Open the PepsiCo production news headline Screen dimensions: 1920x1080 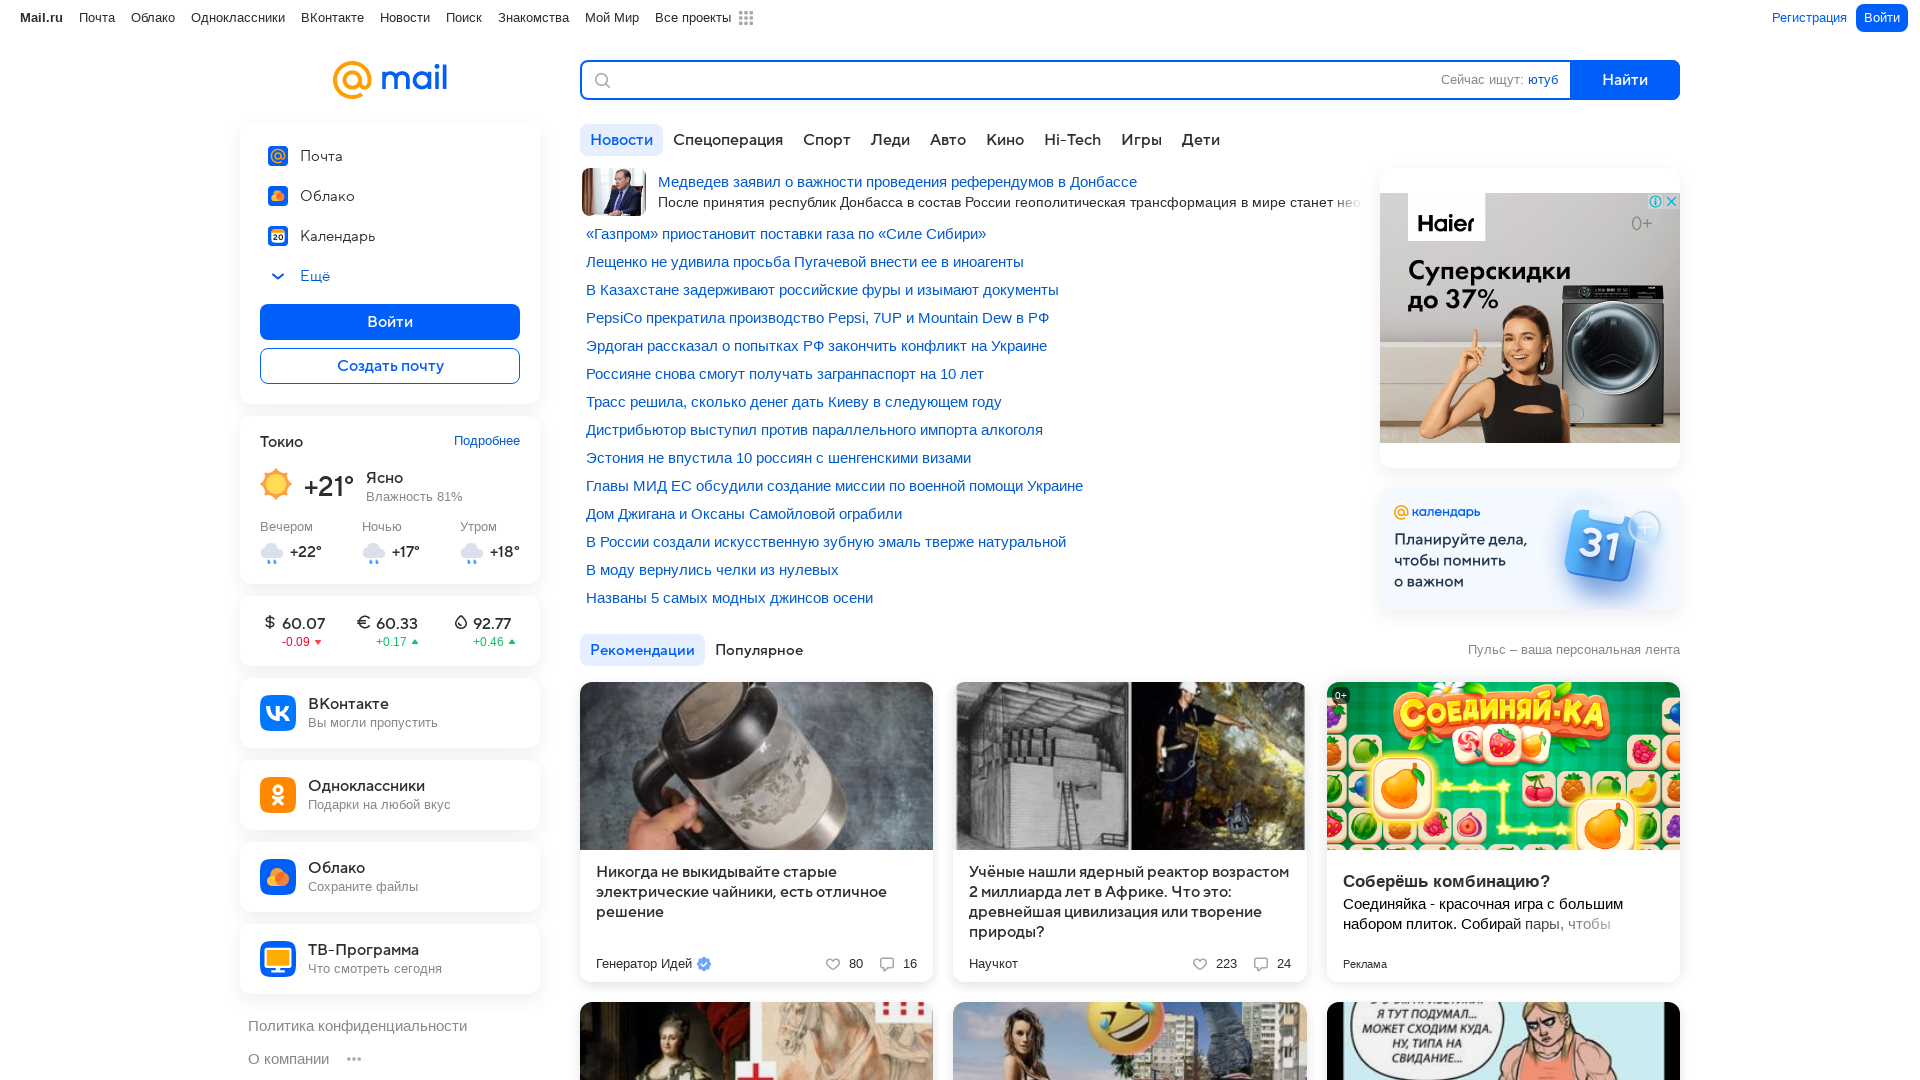pyautogui.click(x=817, y=318)
